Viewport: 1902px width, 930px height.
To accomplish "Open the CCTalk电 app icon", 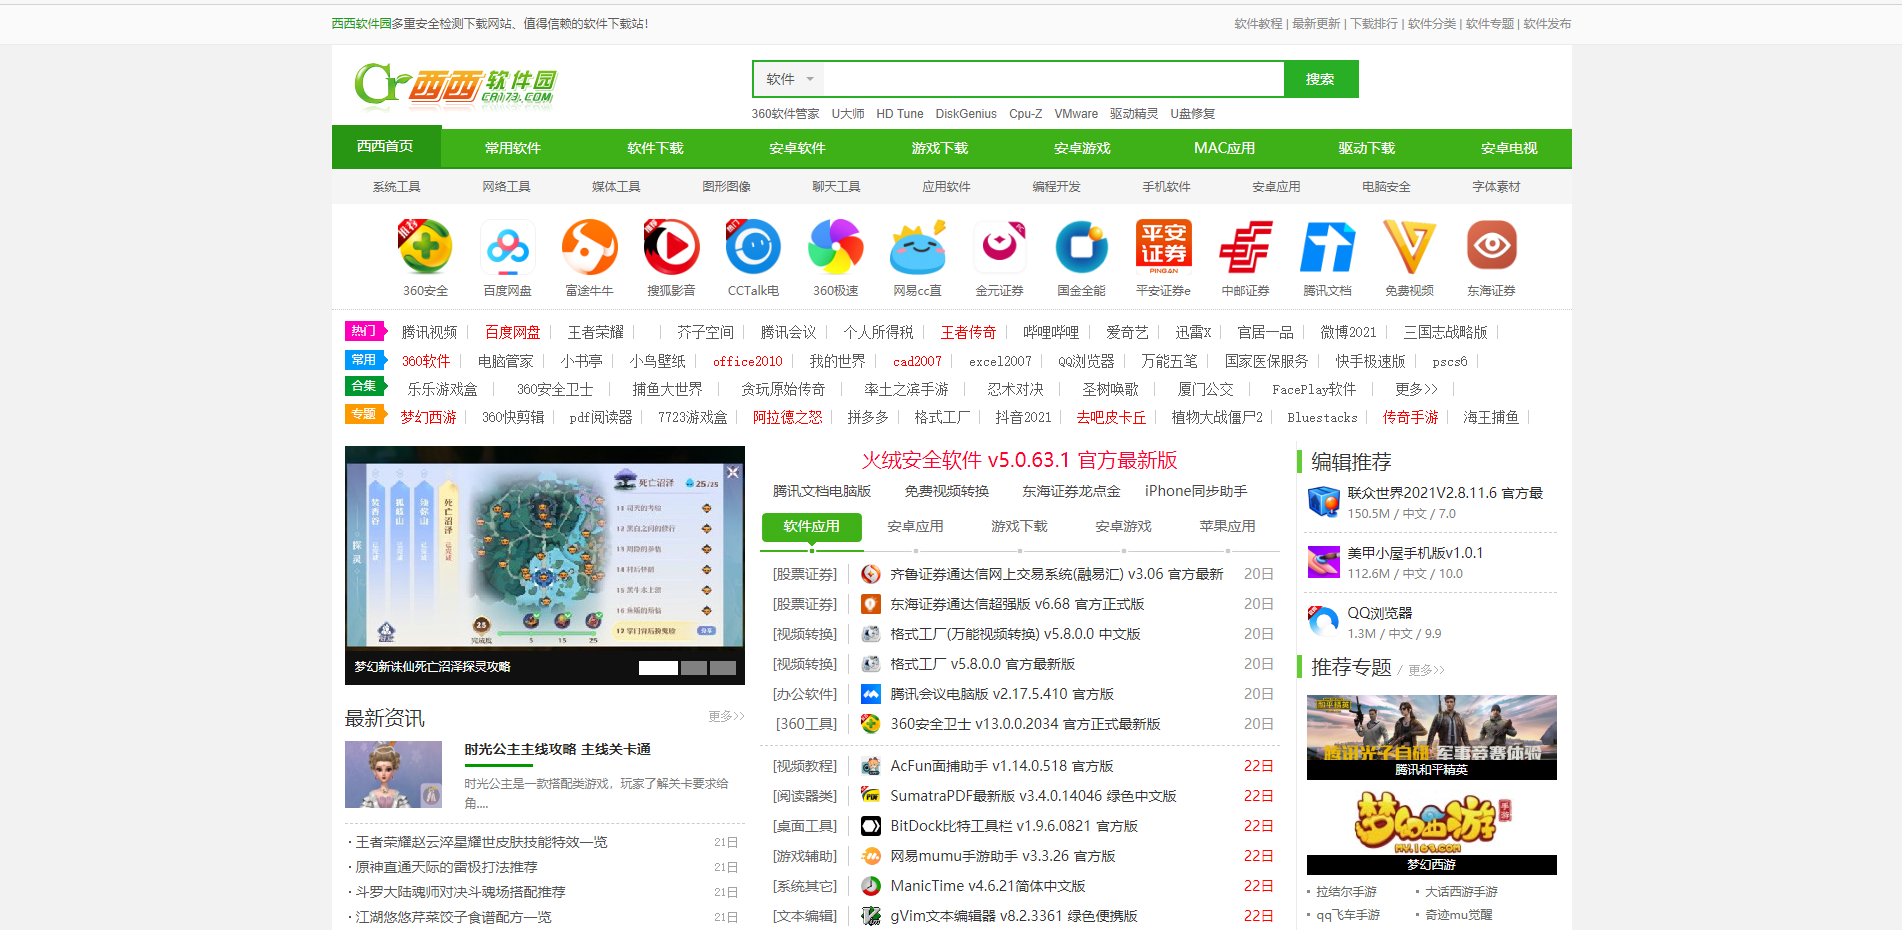I will click(753, 247).
